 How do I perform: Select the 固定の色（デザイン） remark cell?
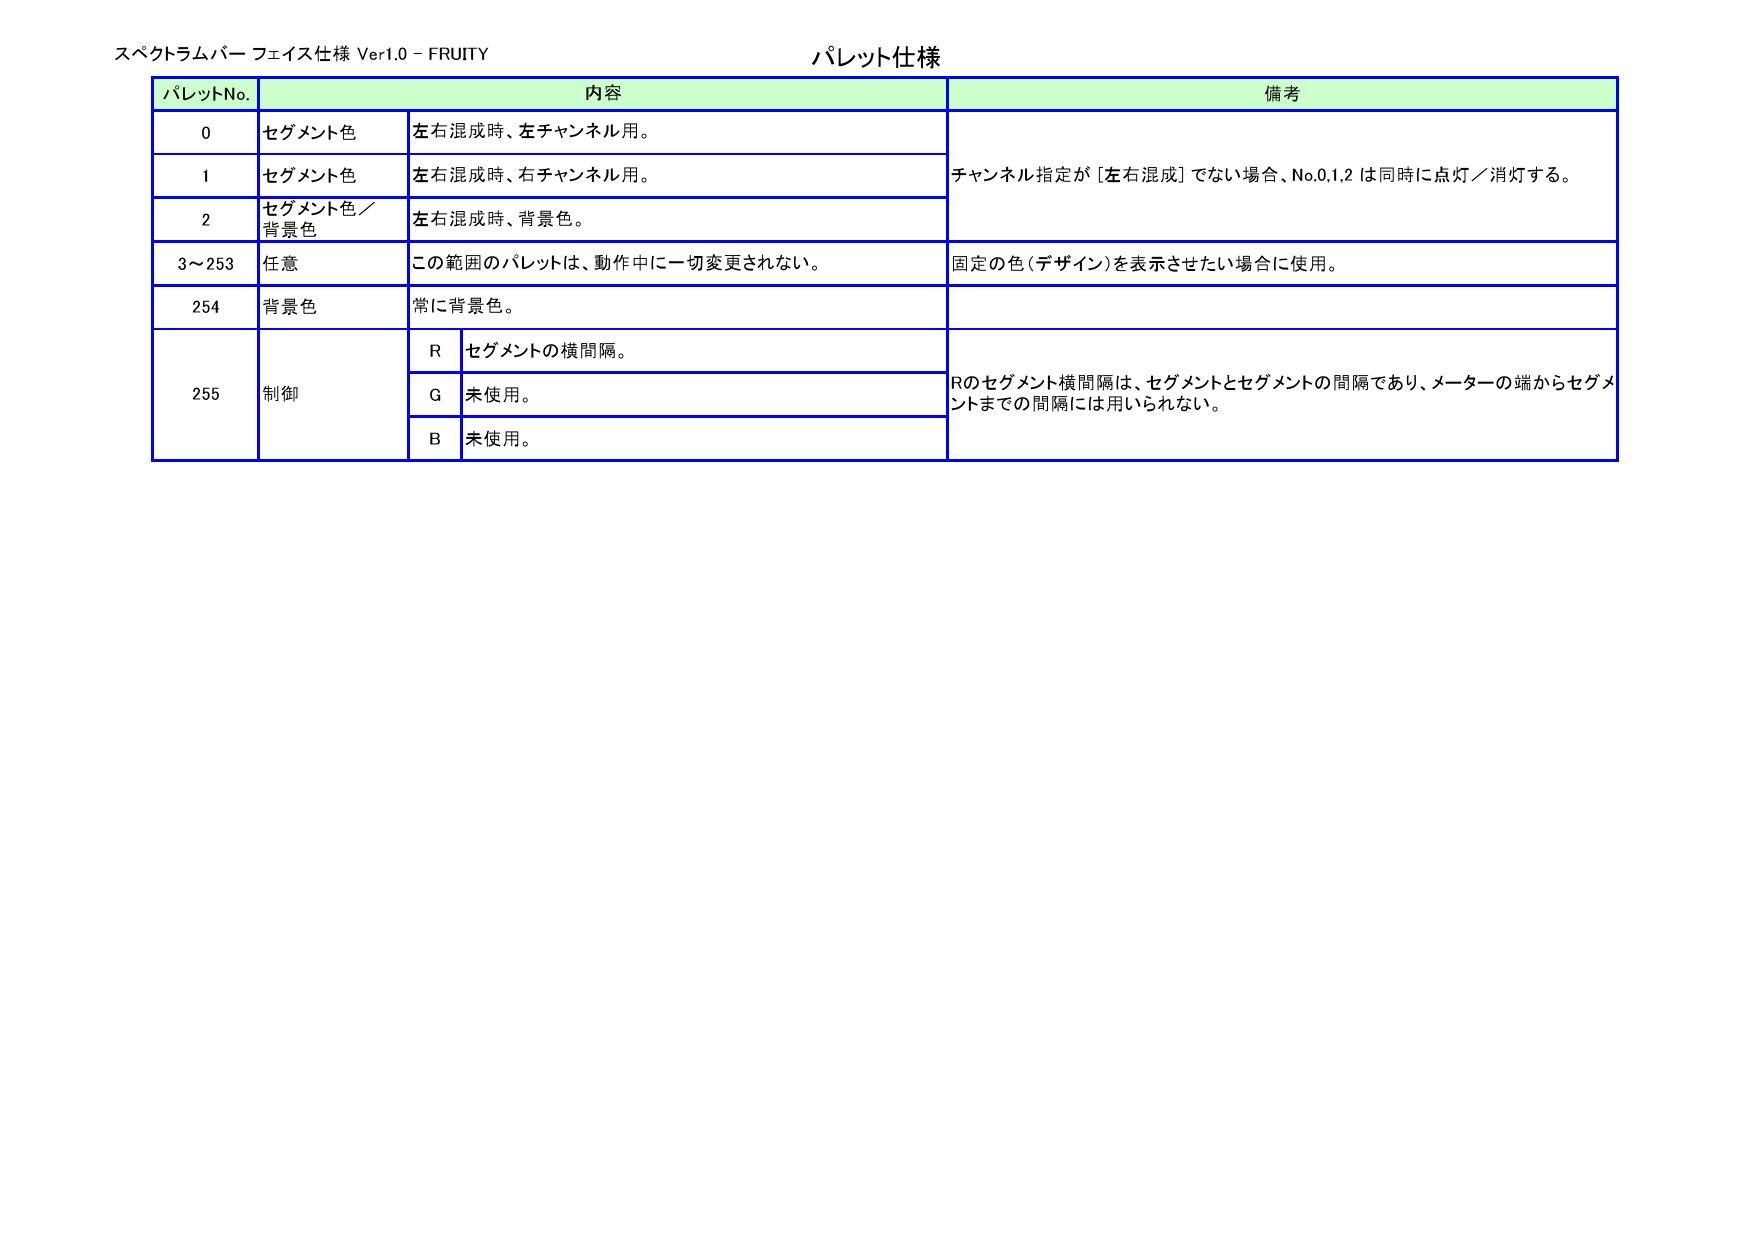point(1282,264)
